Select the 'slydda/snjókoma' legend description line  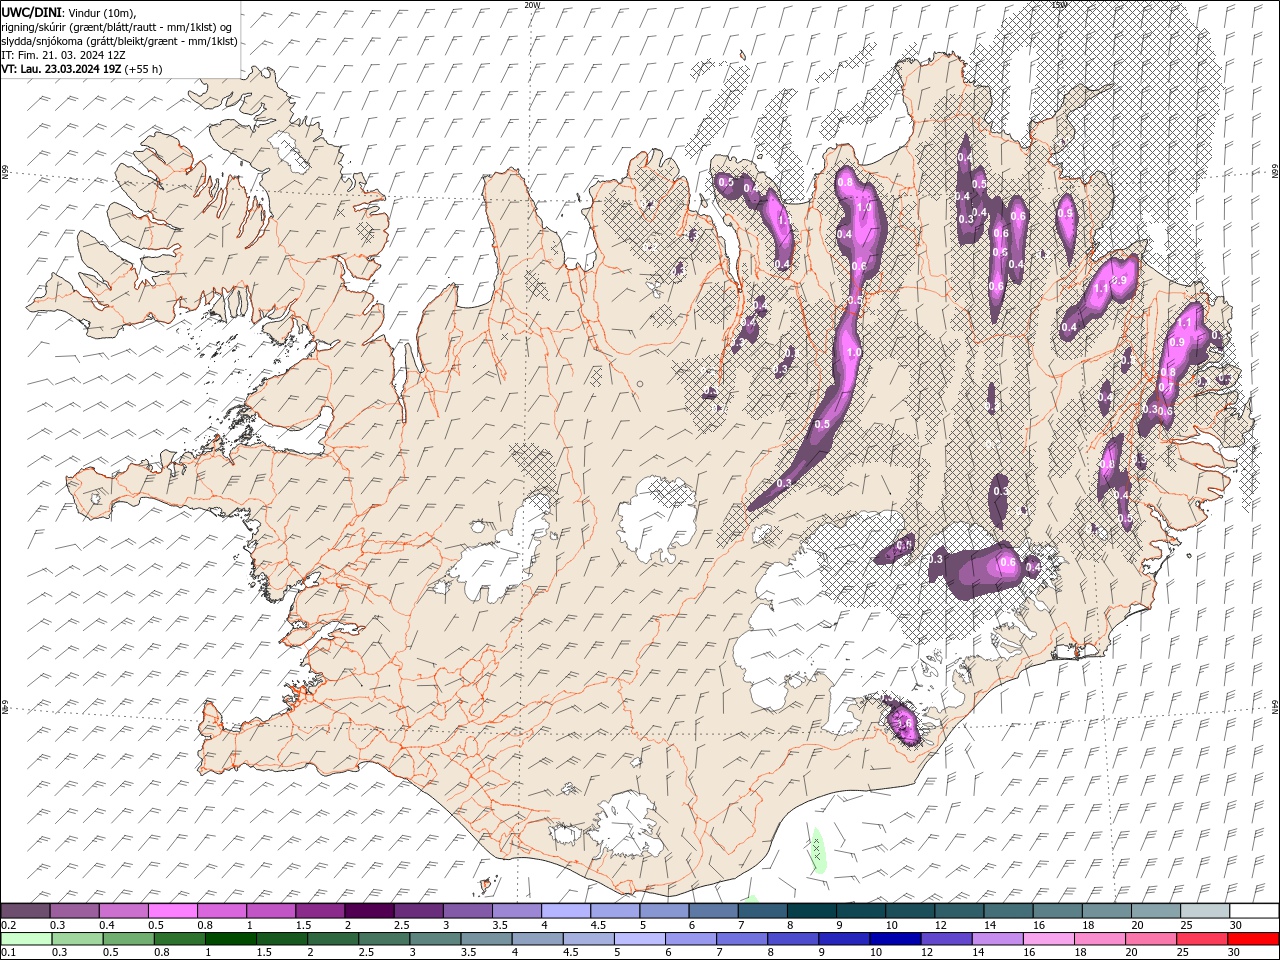coord(119,41)
